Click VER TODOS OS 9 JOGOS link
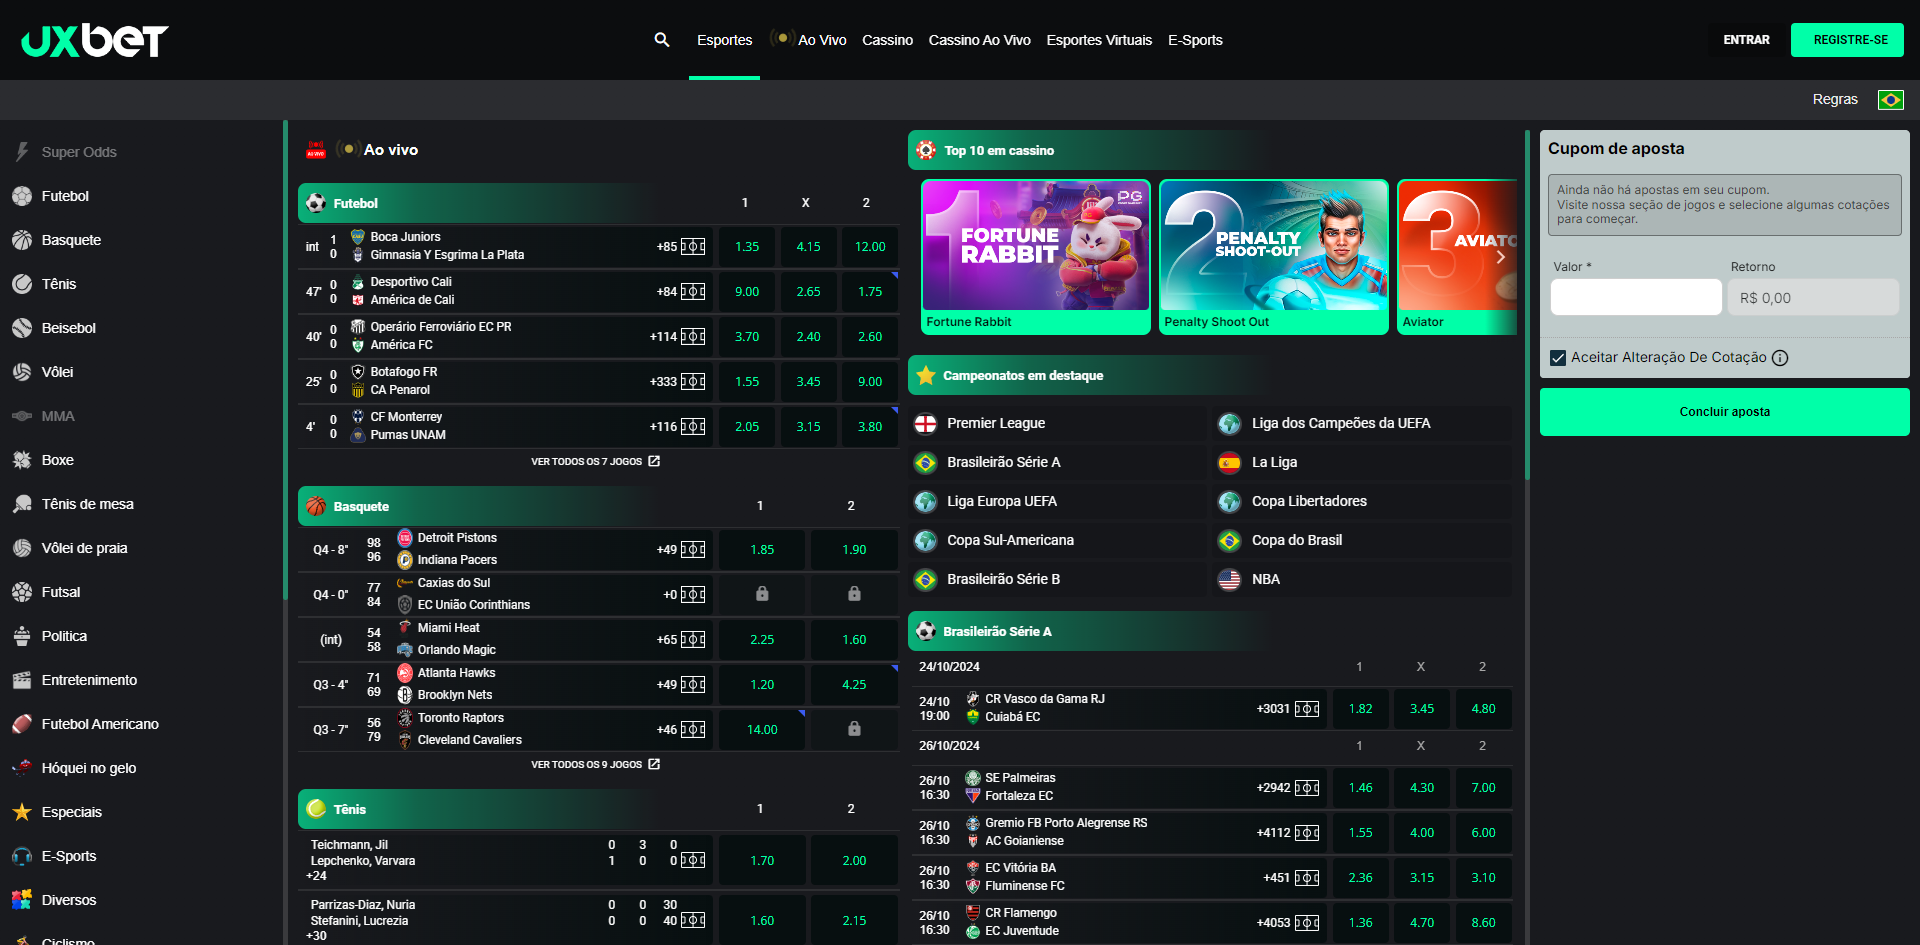The image size is (1920, 945). coord(595,764)
